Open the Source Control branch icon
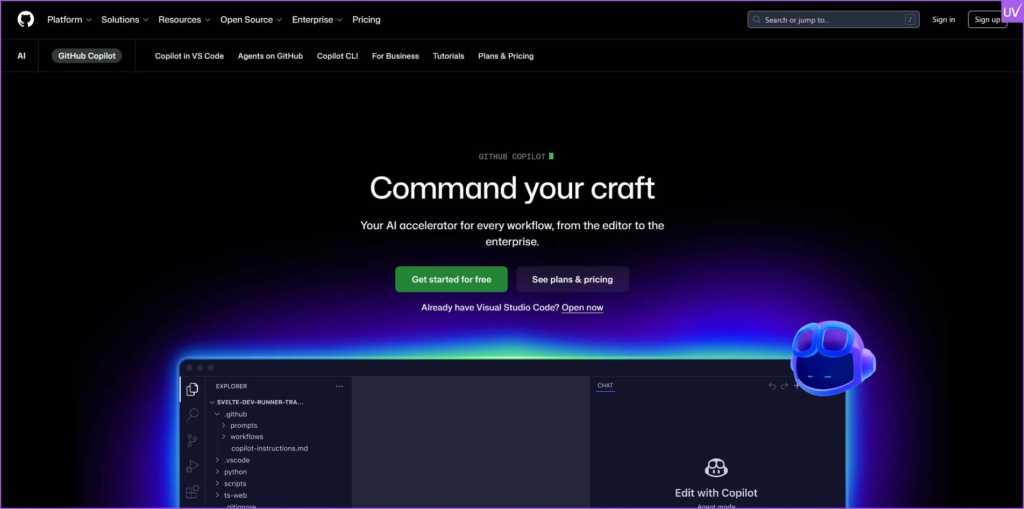 click(x=192, y=440)
